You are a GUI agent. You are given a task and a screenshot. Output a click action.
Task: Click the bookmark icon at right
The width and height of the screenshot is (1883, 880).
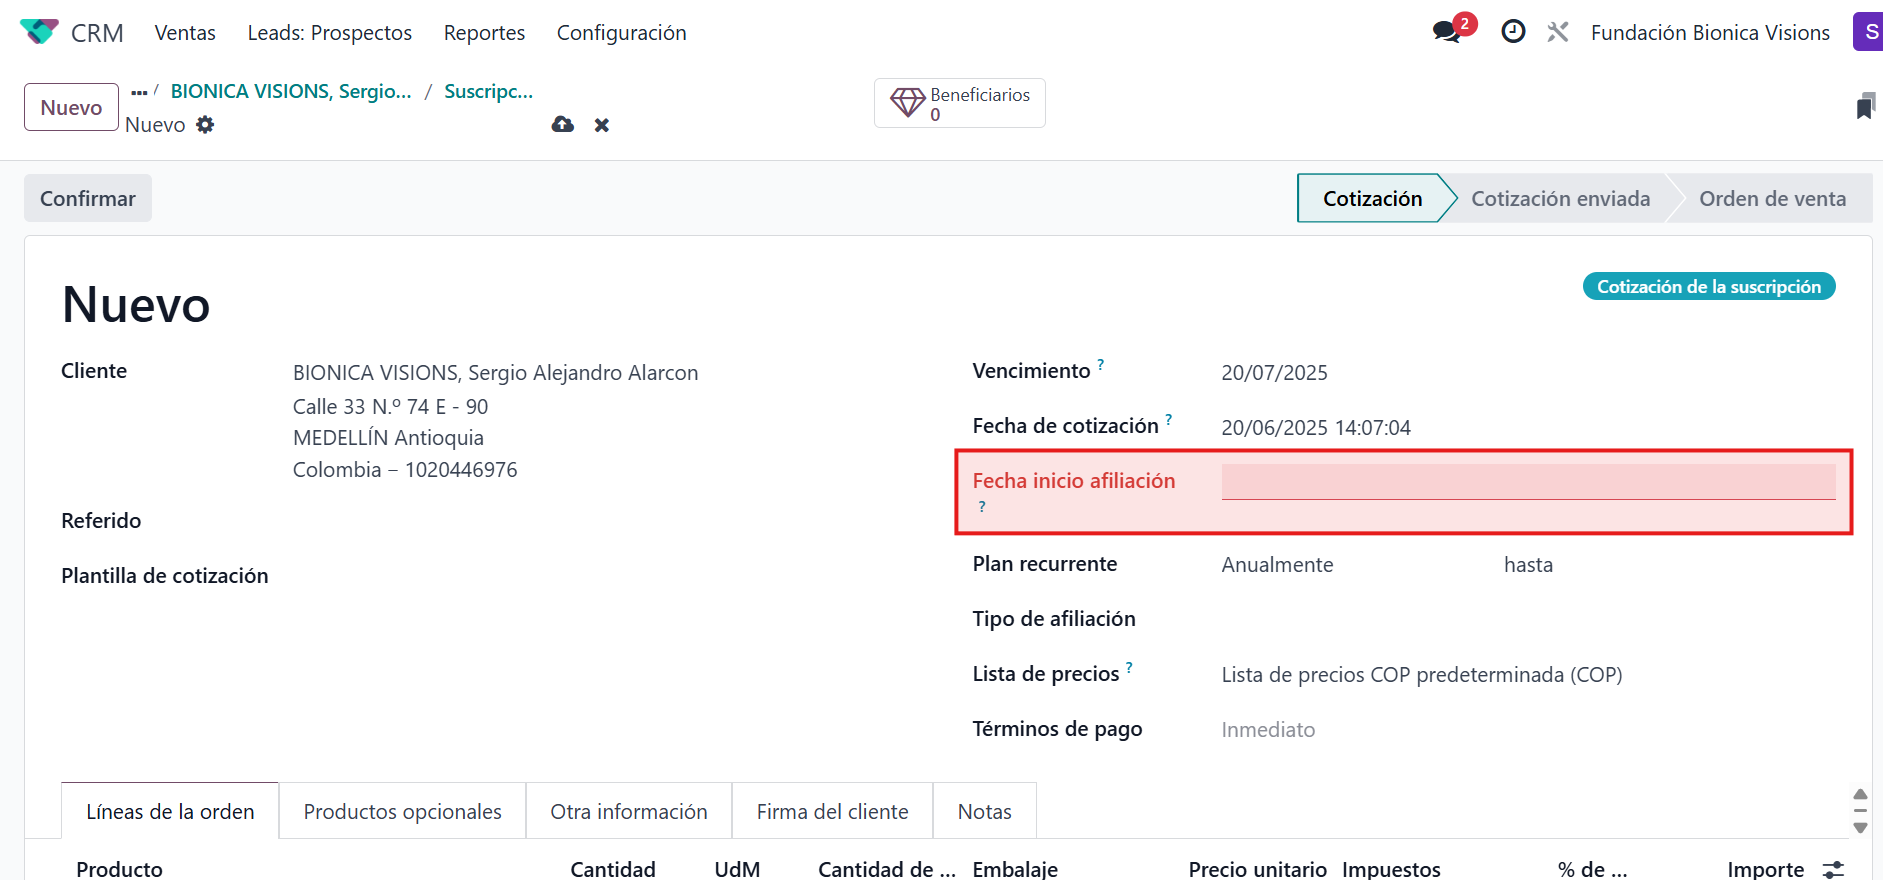1864,107
